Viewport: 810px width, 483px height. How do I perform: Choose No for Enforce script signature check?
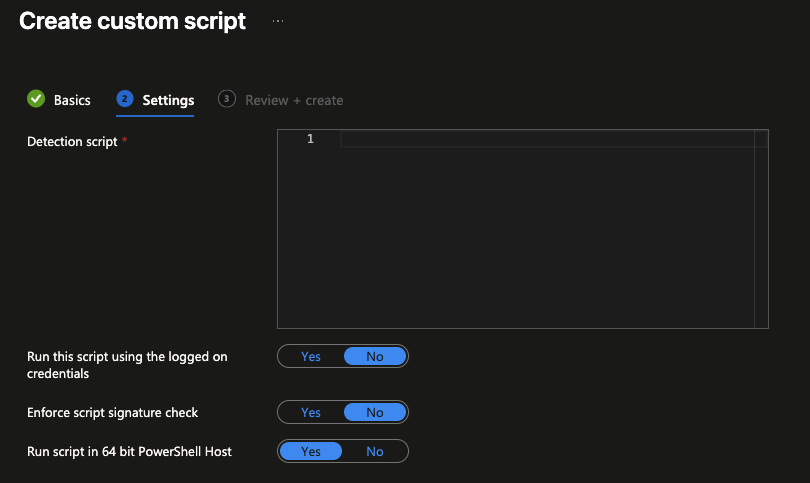(x=375, y=412)
